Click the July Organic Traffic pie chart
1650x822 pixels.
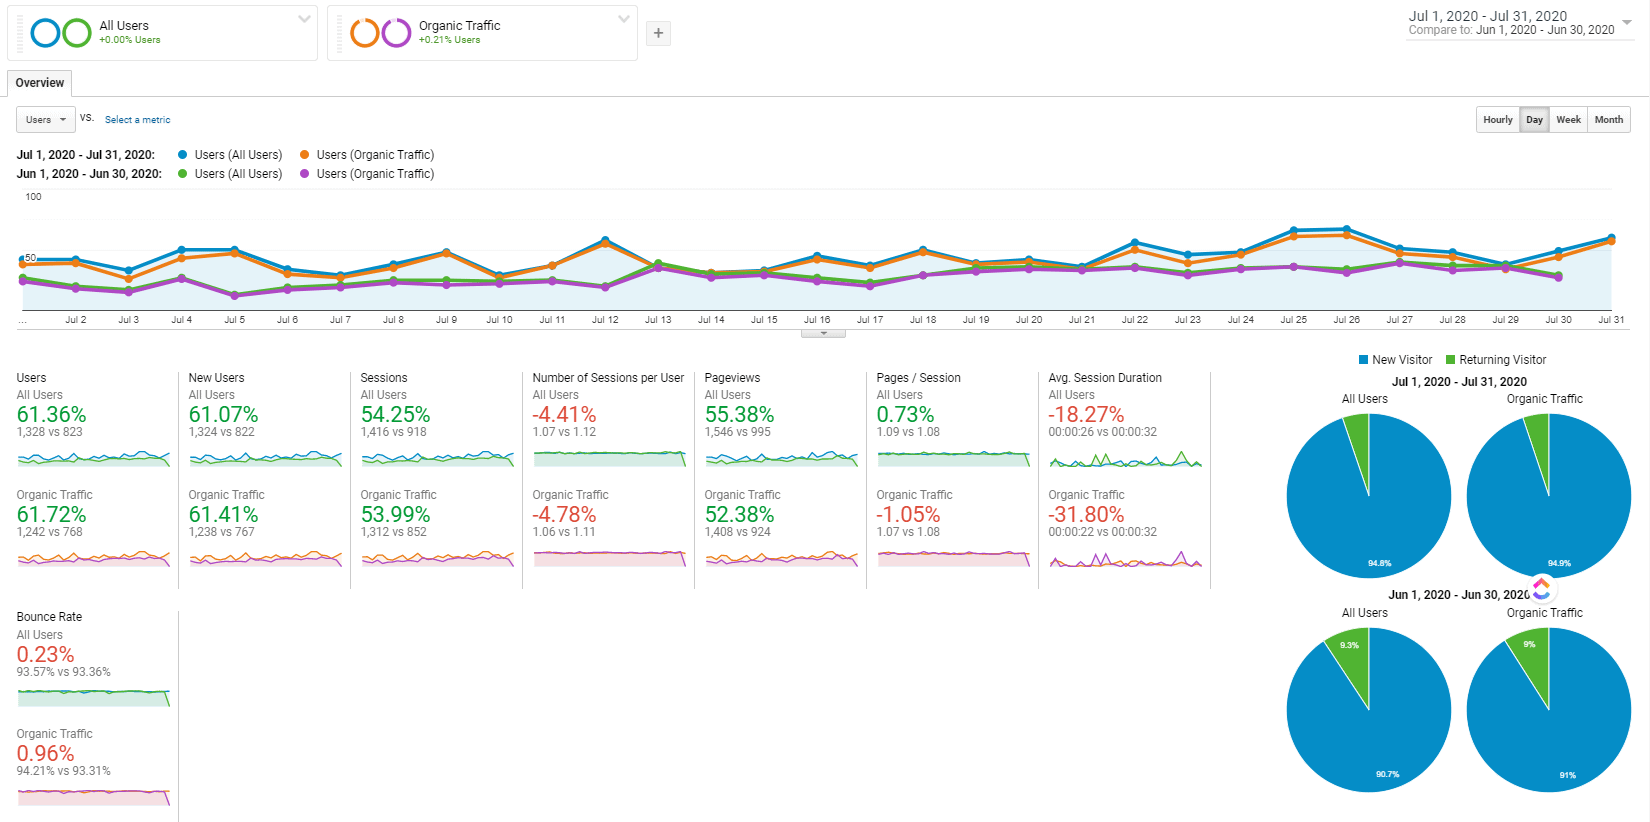click(x=1549, y=496)
